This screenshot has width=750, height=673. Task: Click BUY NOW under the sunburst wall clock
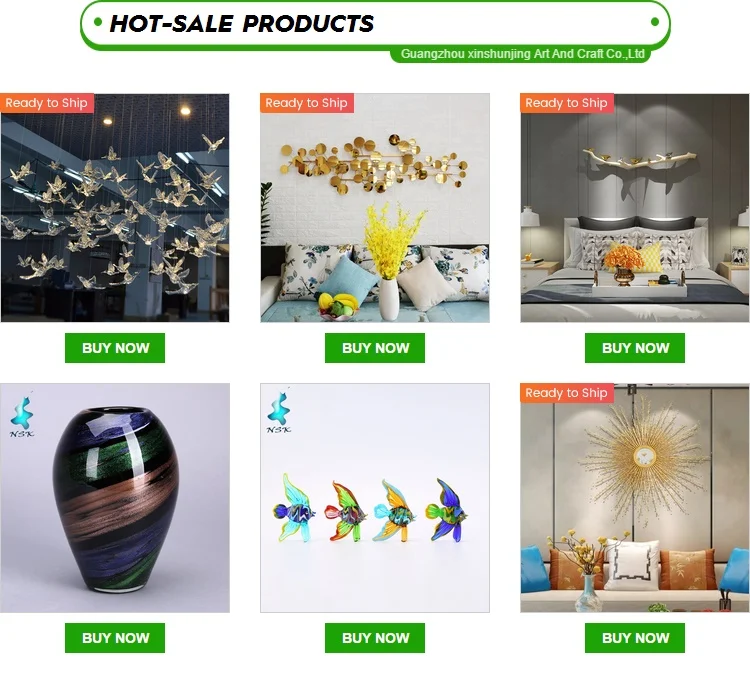coord(635,638)
